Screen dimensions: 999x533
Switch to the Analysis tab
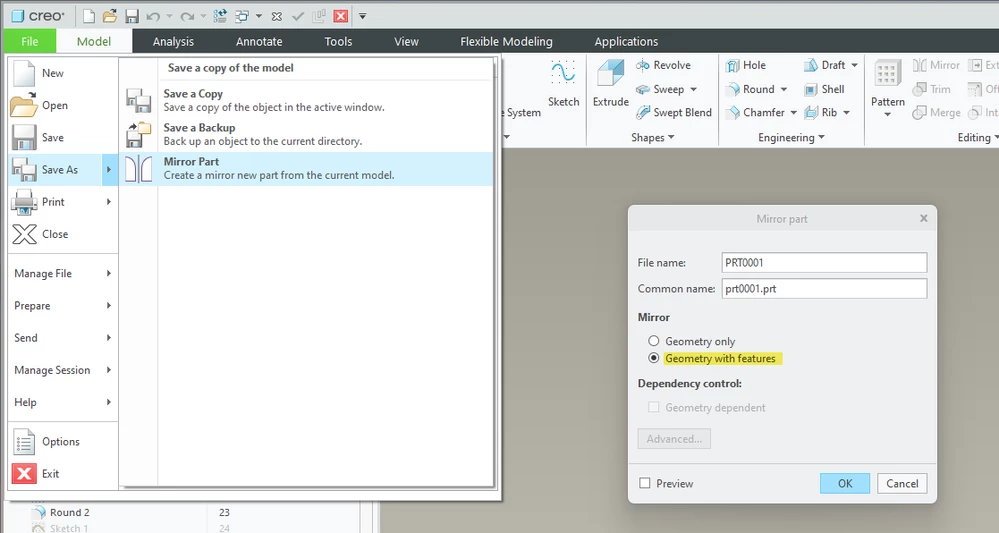[173, 41]
